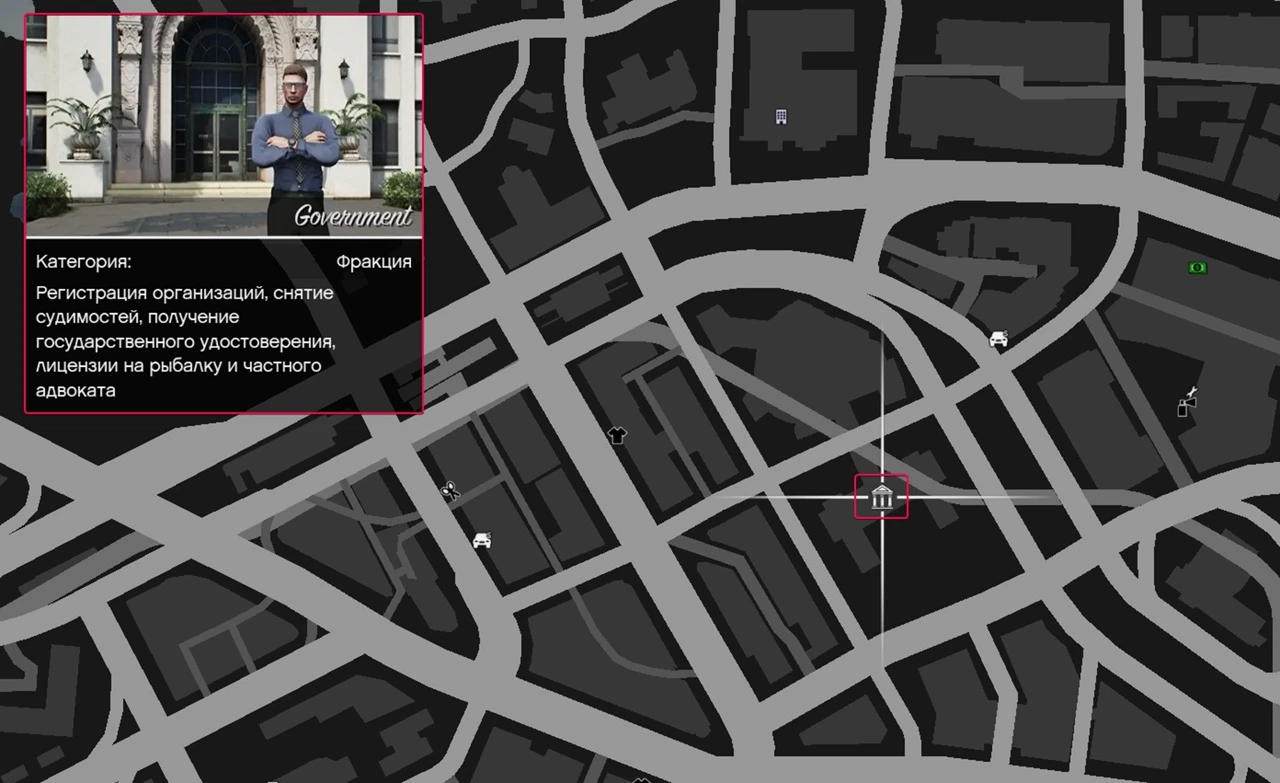
Task: Click the word адвоката in the description
Action: 76,390
